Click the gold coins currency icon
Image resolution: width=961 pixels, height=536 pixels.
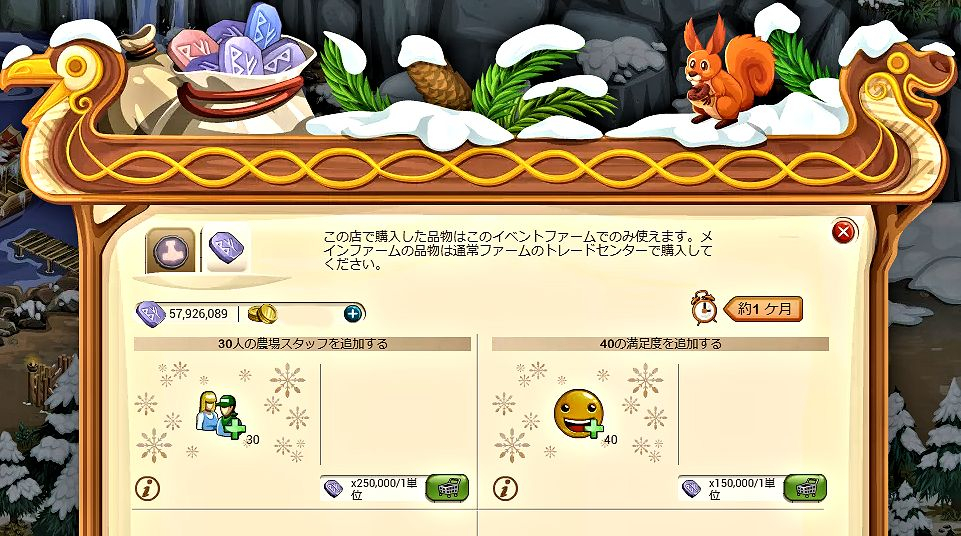[x=262, y=314]
